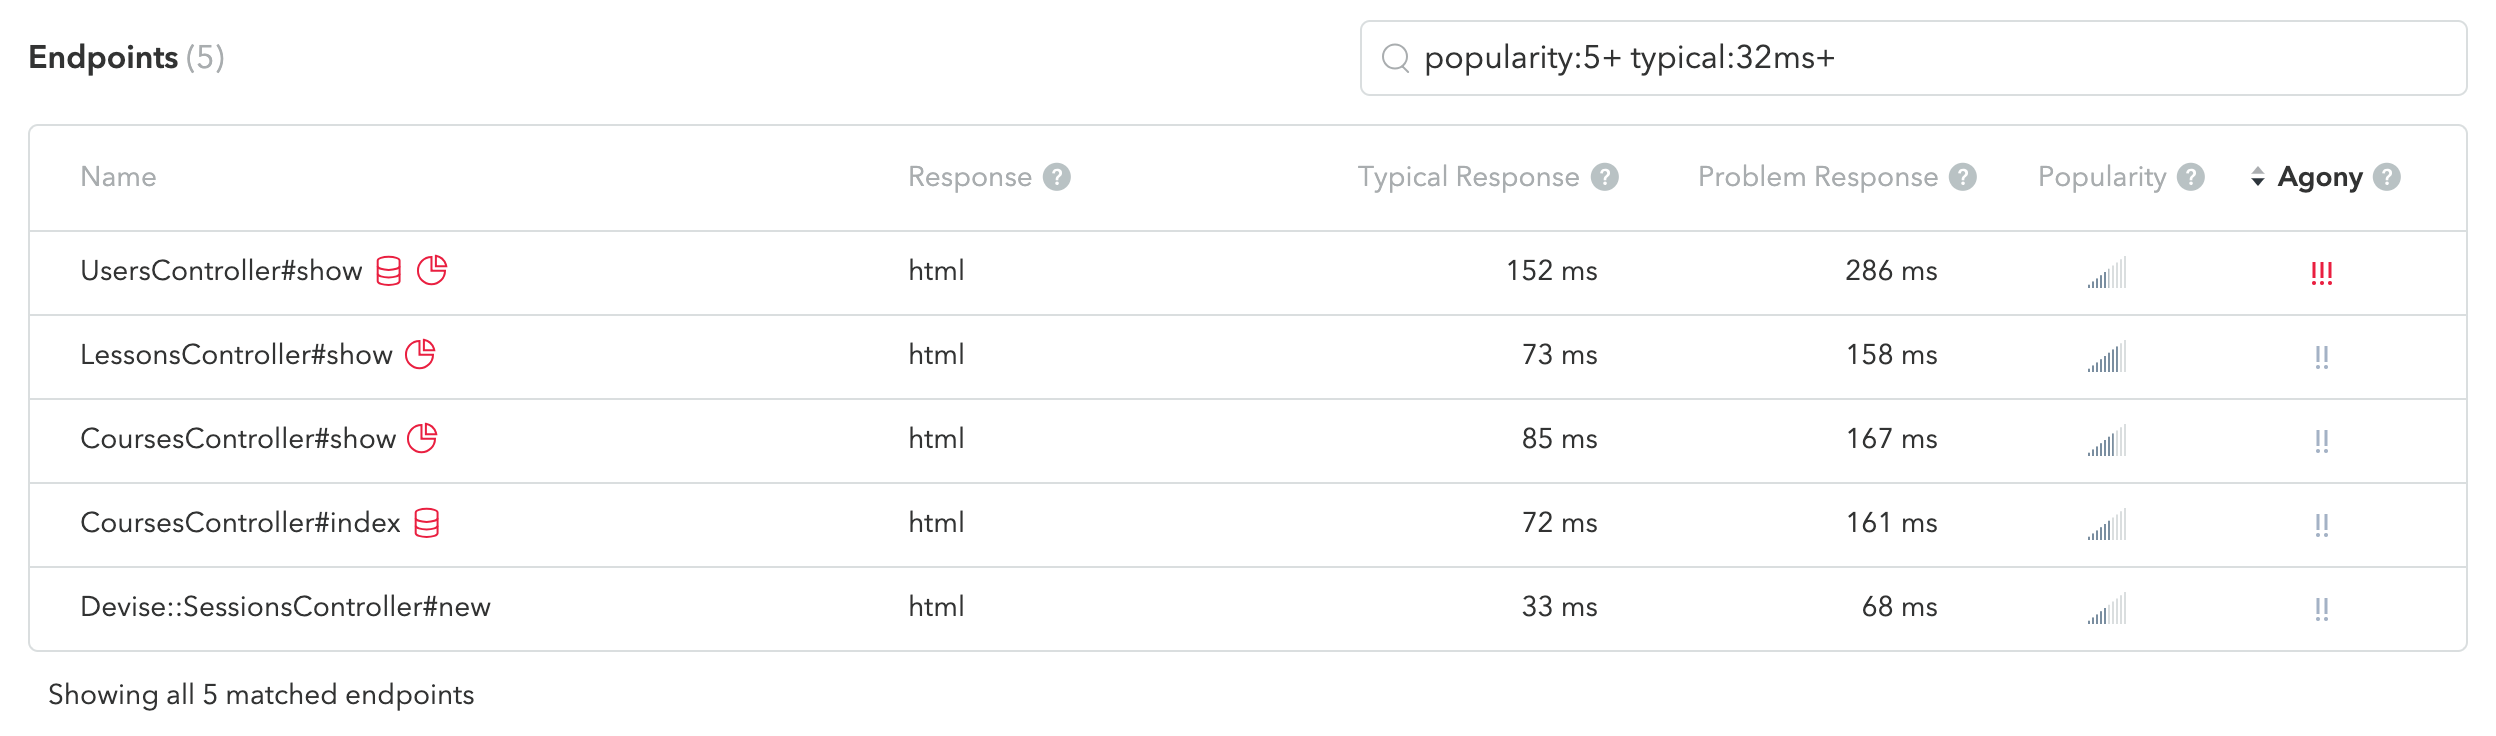Open help tooltip next to Response header
This screenshot has height=736, width=2496.
[x=1057, y=177]
